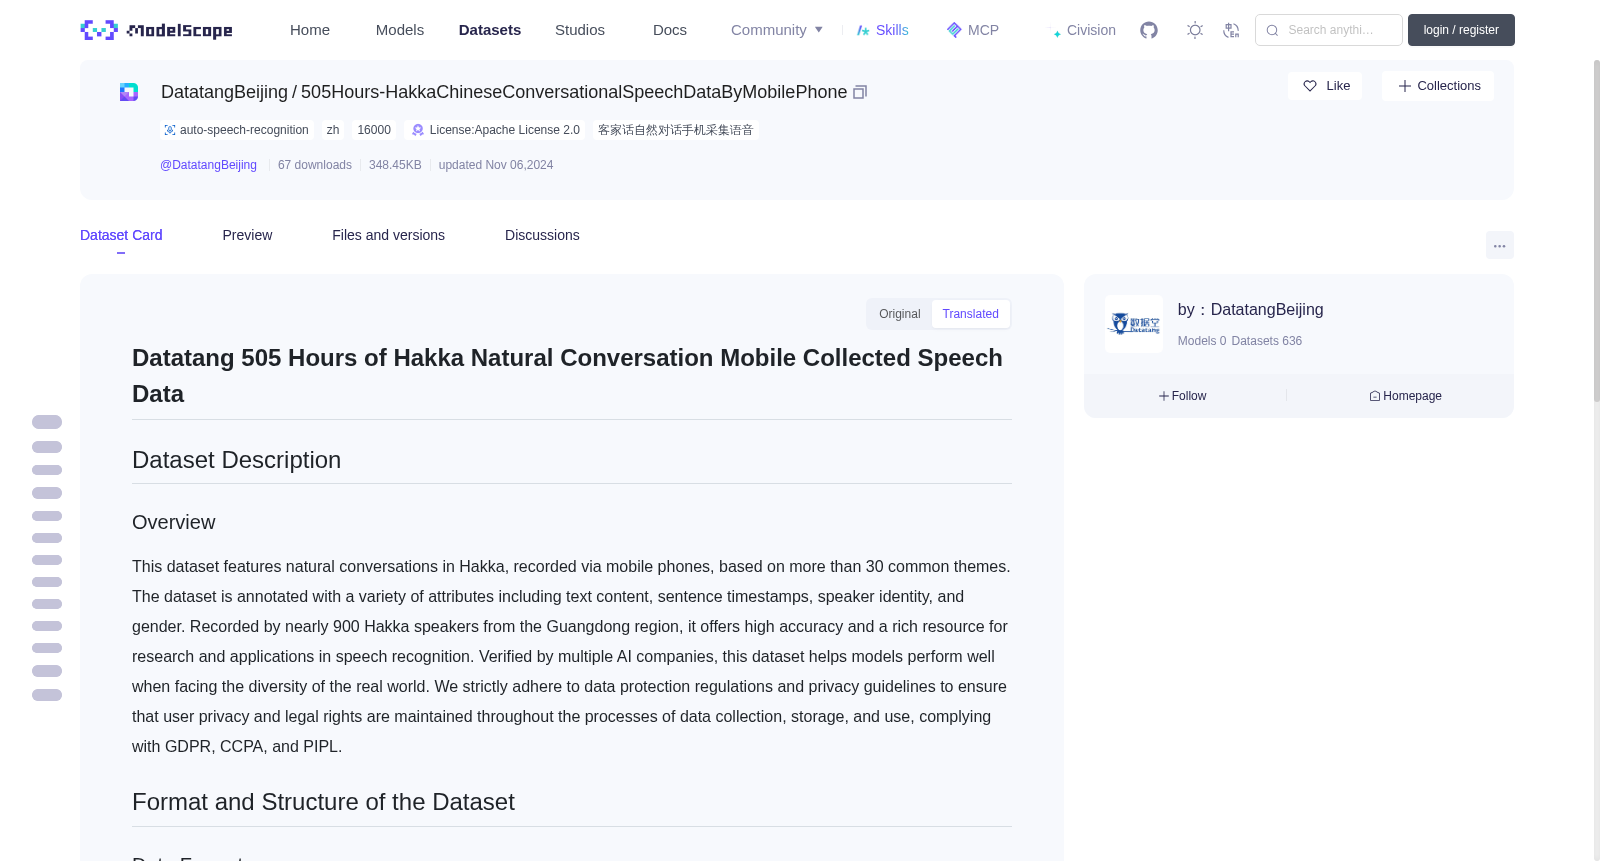Navigate to Studios
The image size is (1600, 861).
tap(580, 30)
